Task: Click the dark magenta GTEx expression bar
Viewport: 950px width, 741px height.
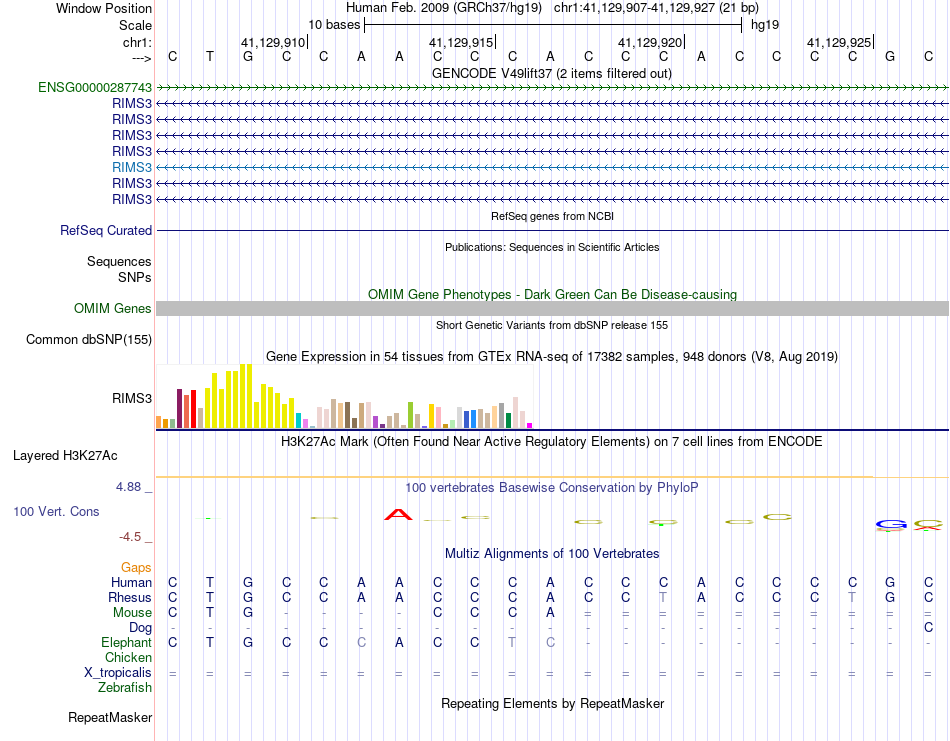Action: coord(179,408)
